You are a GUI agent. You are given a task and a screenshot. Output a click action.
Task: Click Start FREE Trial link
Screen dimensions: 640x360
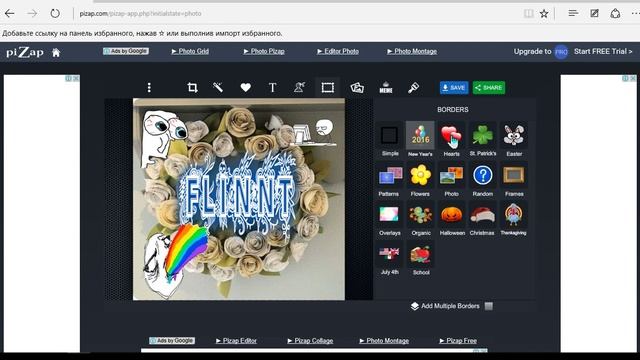[x=603, y=51]
